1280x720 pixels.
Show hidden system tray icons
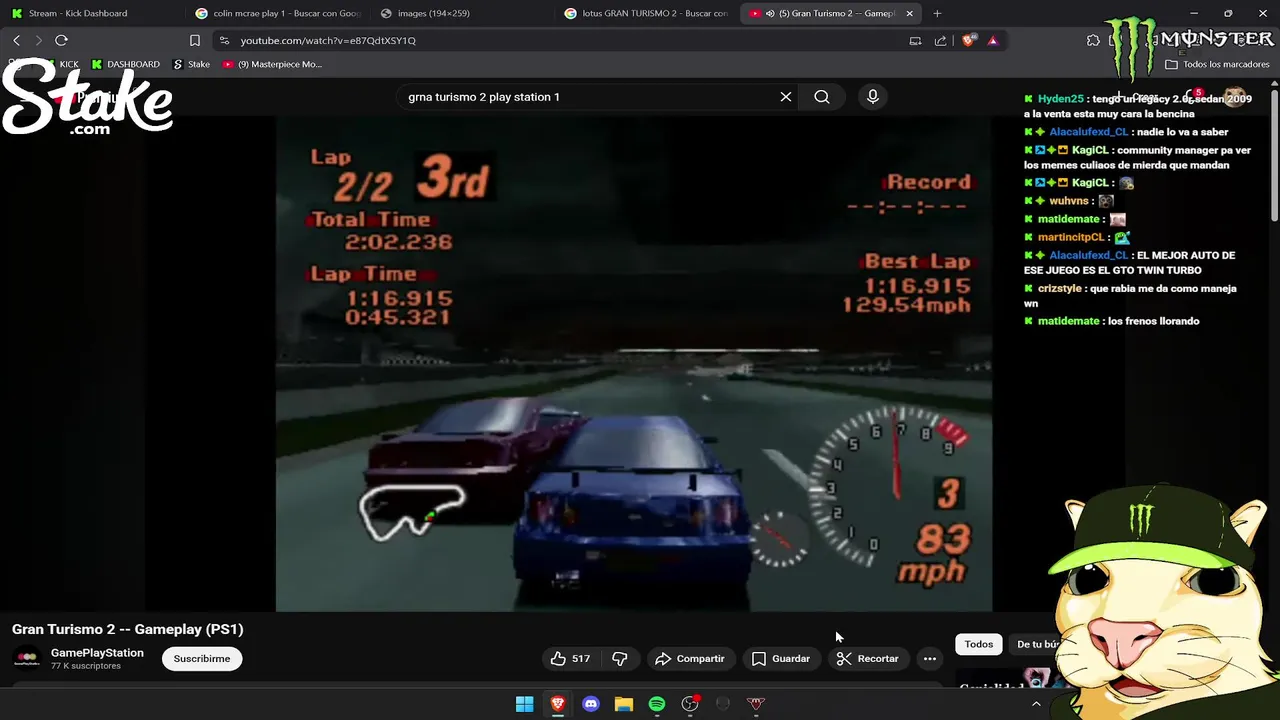tap(1036, 704)
